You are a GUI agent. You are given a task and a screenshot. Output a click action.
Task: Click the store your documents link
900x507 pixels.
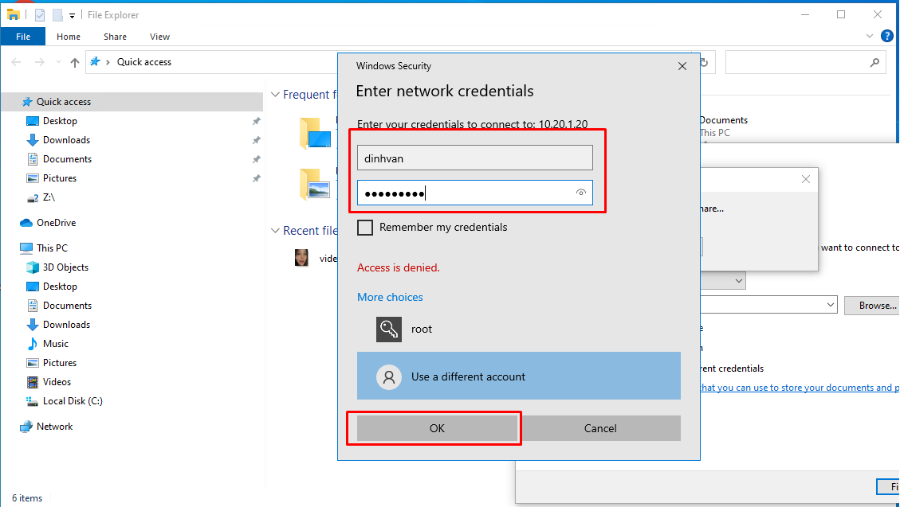pos(800,388)
